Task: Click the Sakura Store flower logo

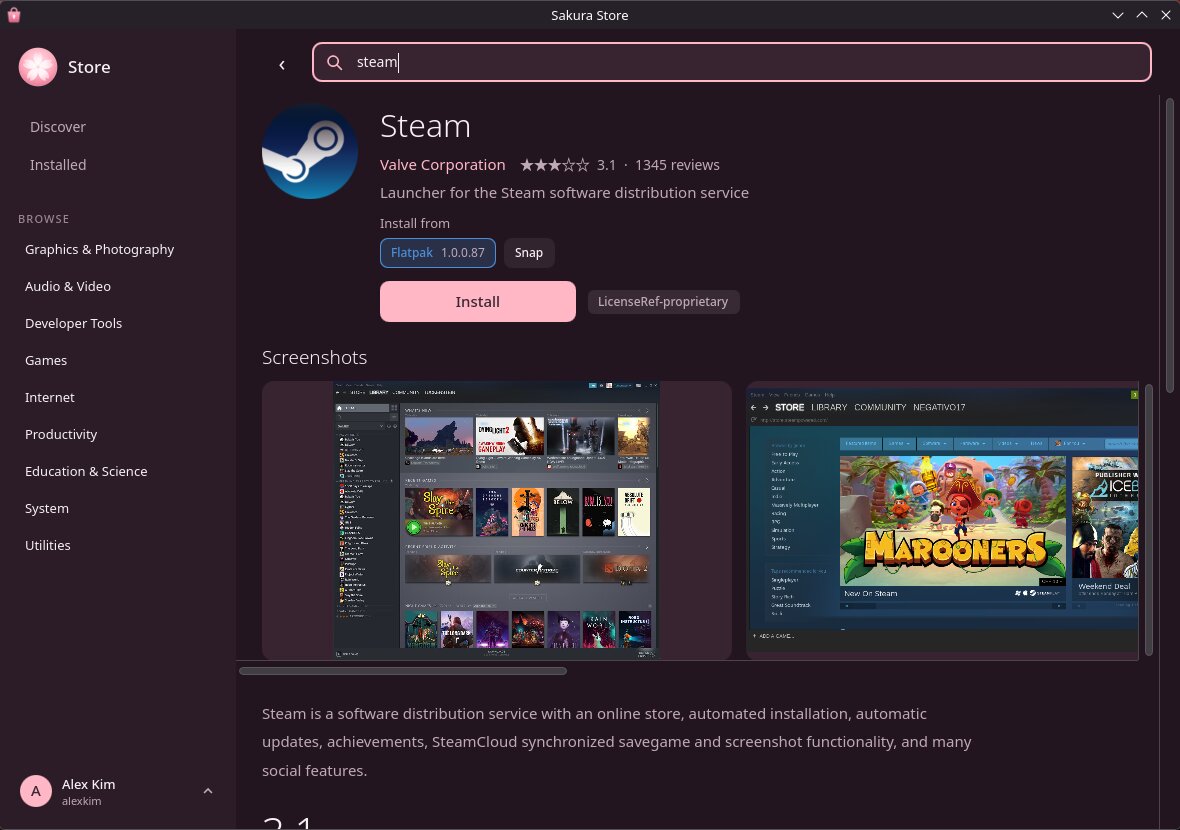Action: pyautogui.click(x=38, y=67)
